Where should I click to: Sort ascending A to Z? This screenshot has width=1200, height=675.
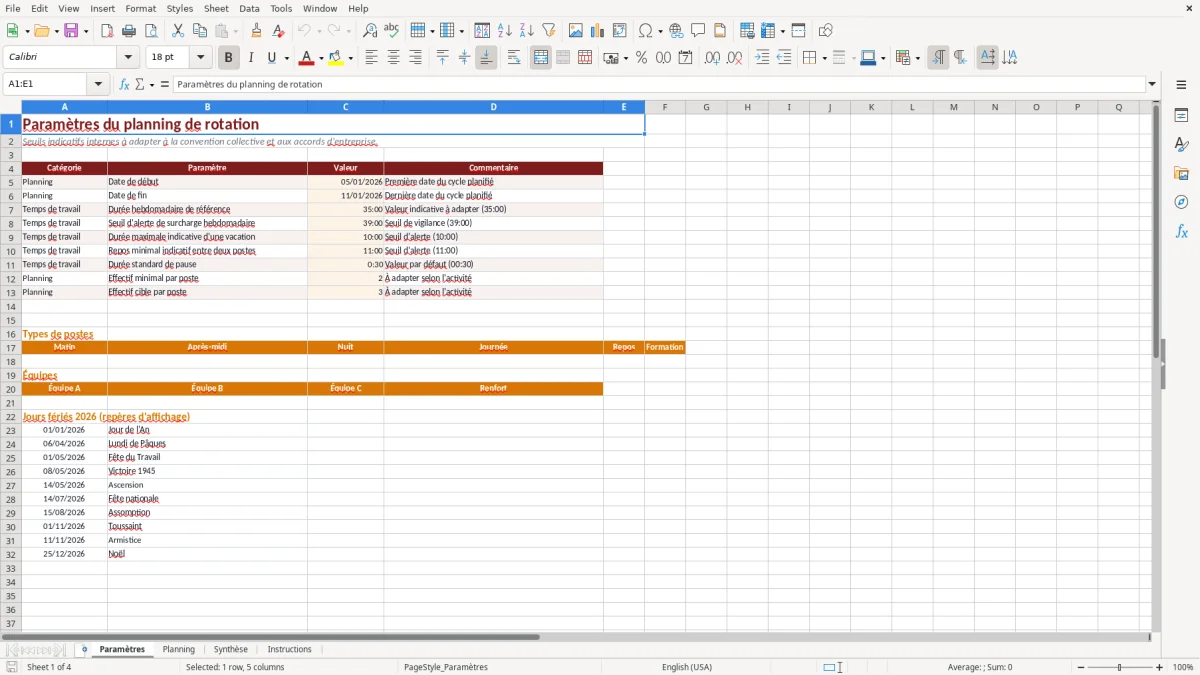point(505,31)
